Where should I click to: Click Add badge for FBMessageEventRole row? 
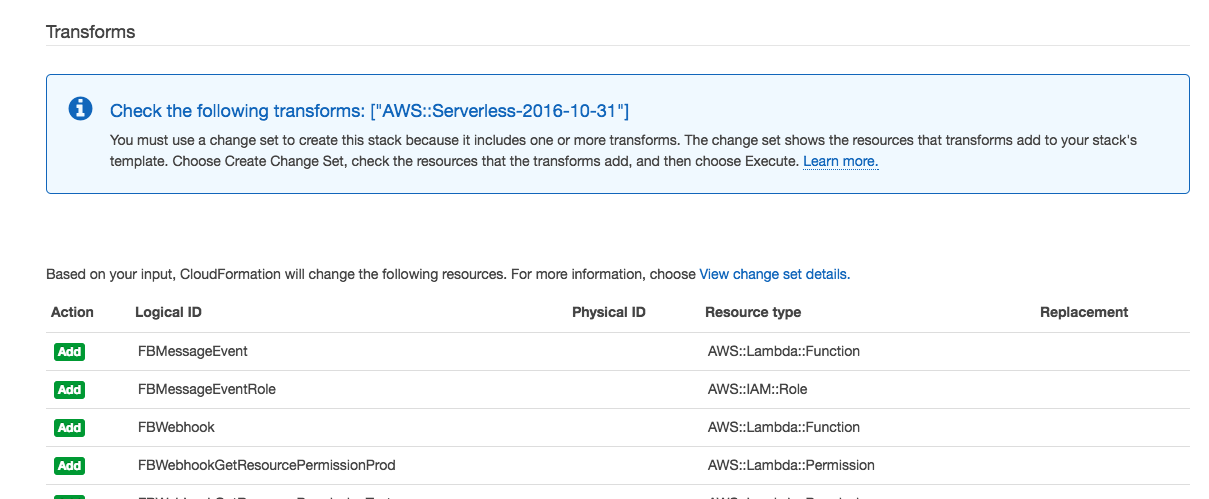pos(69,390)
